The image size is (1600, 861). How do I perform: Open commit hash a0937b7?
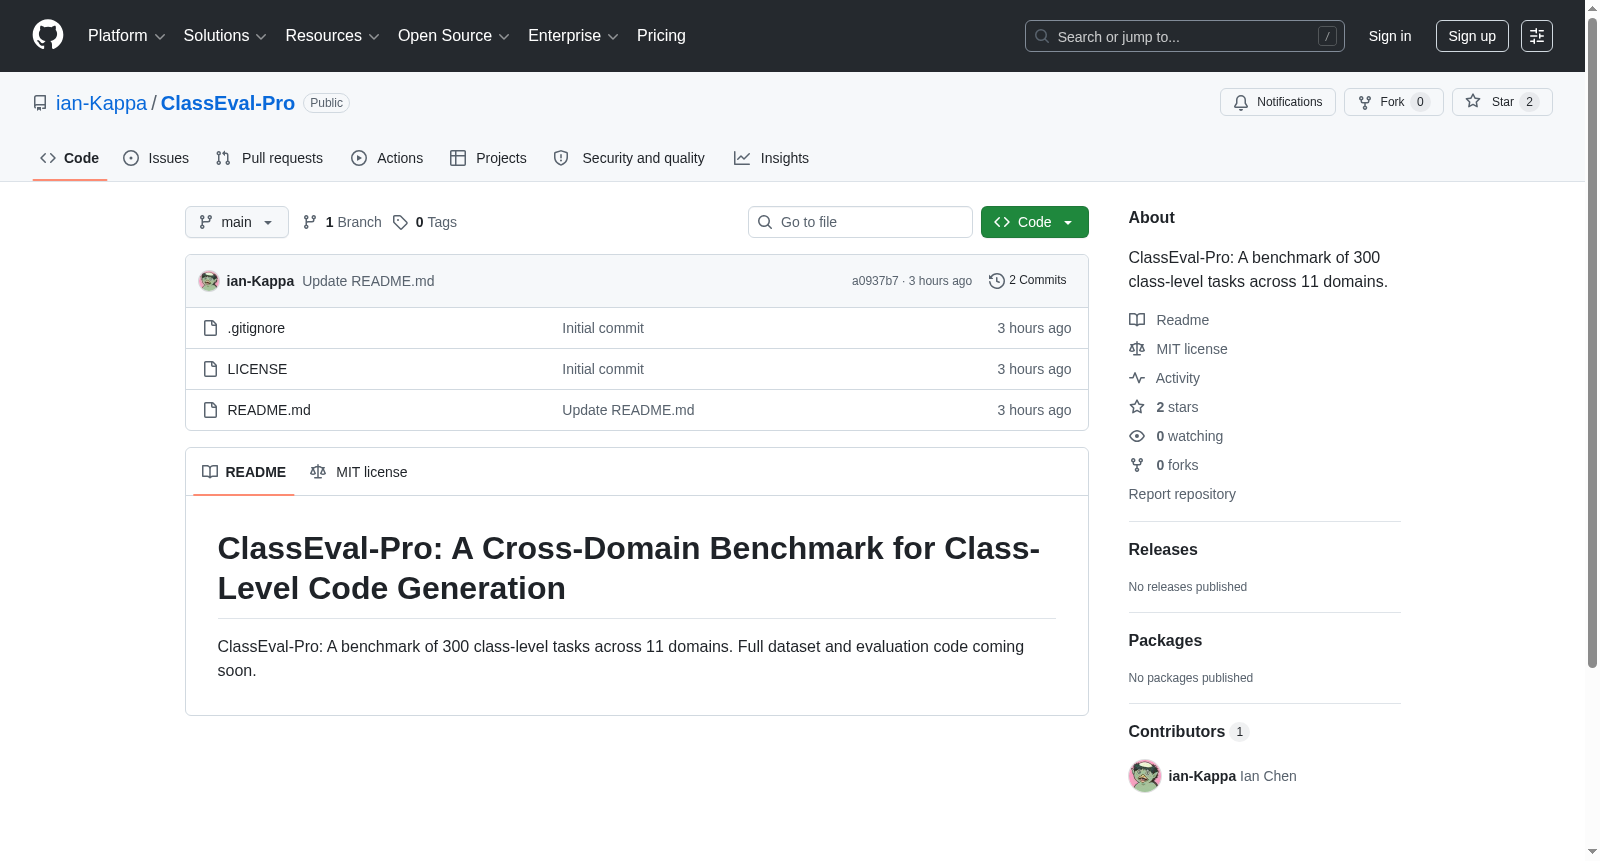pos(875,281)
